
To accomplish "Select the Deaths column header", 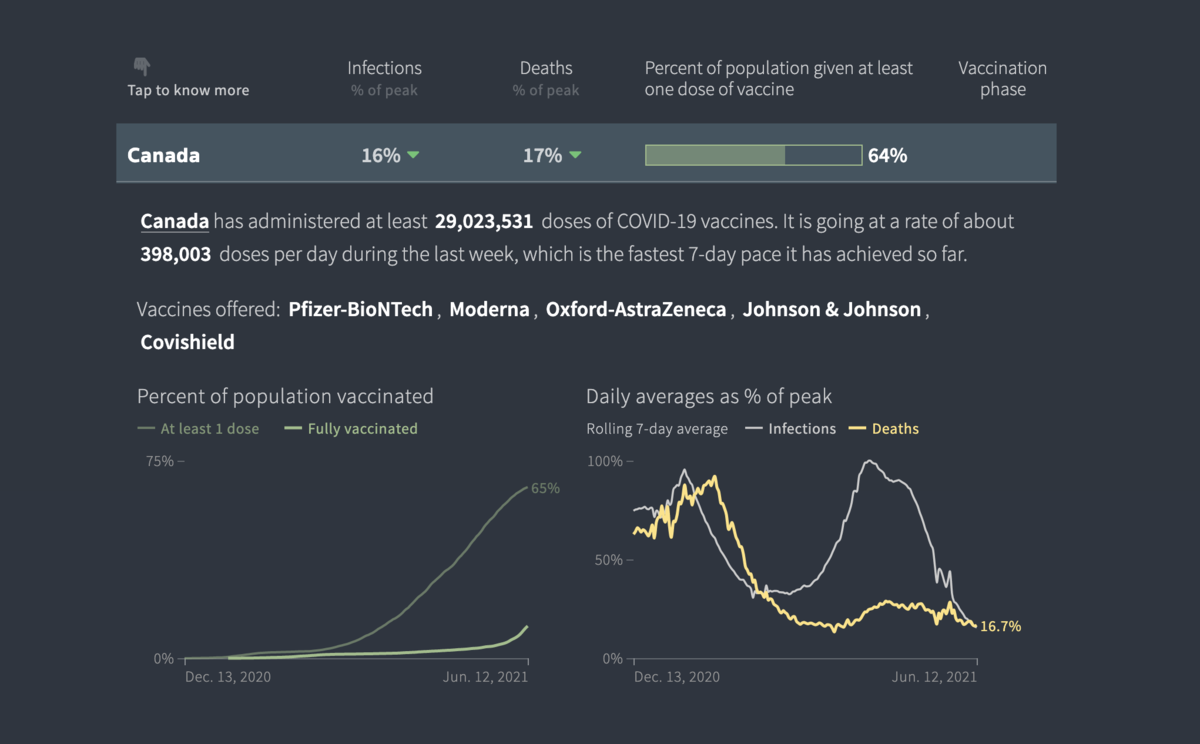I will [546, 68].
